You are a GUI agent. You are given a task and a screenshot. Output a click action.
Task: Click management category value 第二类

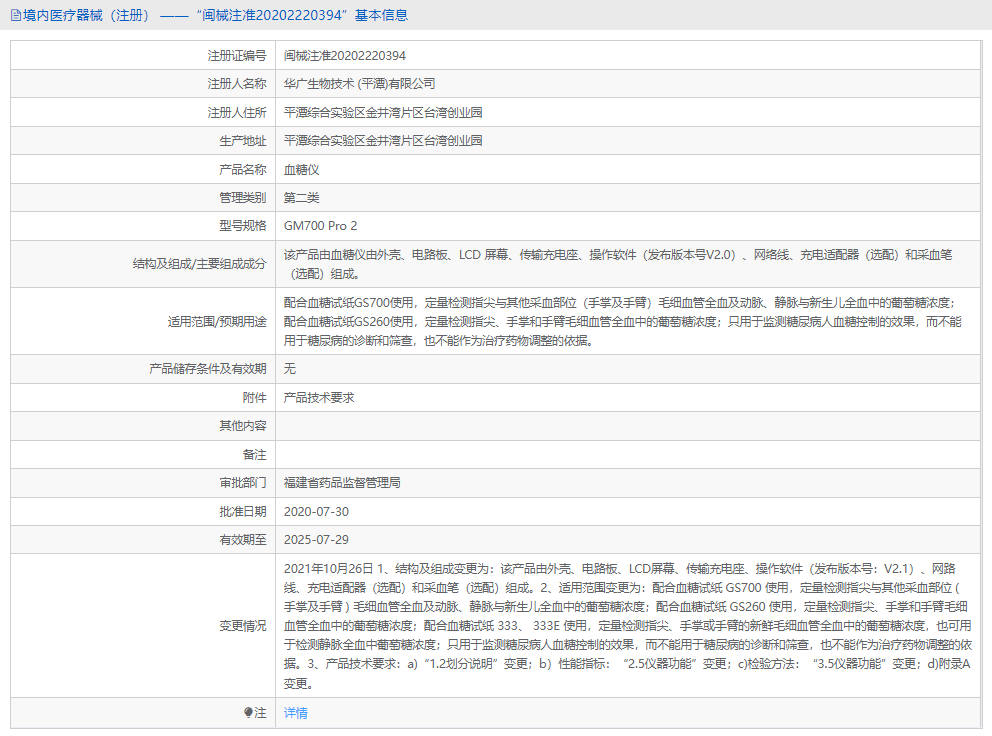coord(302,197)
